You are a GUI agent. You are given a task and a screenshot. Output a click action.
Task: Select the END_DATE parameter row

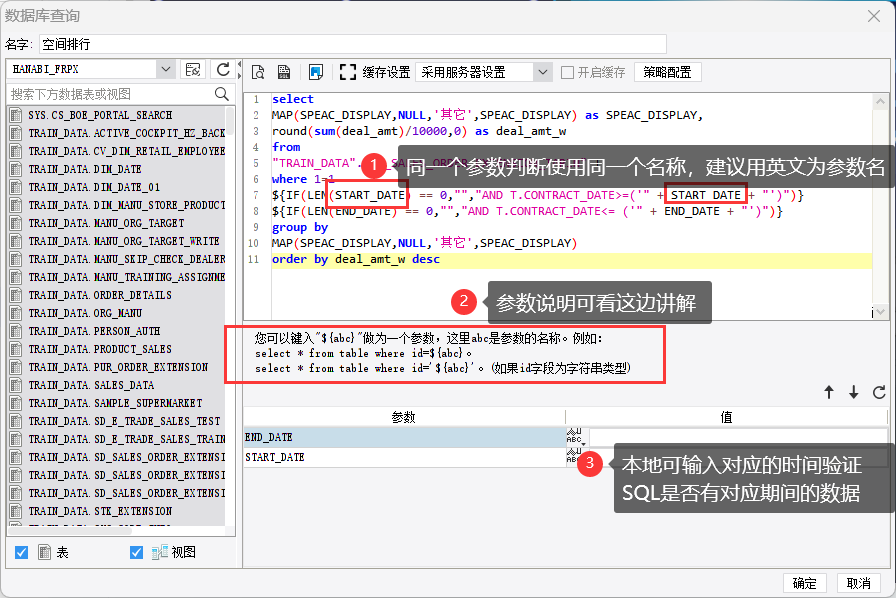[405, 437]
